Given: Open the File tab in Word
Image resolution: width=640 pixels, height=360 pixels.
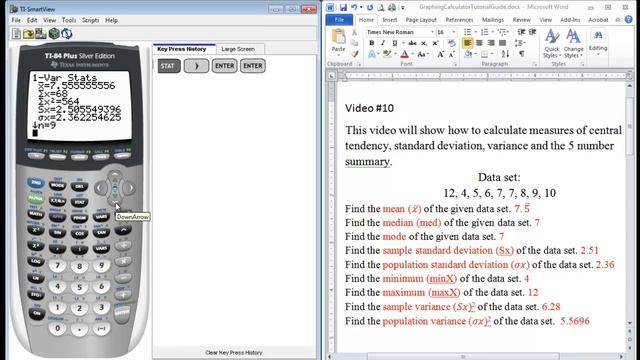Looking at the screenshot, I should click(x=339, y=20).
